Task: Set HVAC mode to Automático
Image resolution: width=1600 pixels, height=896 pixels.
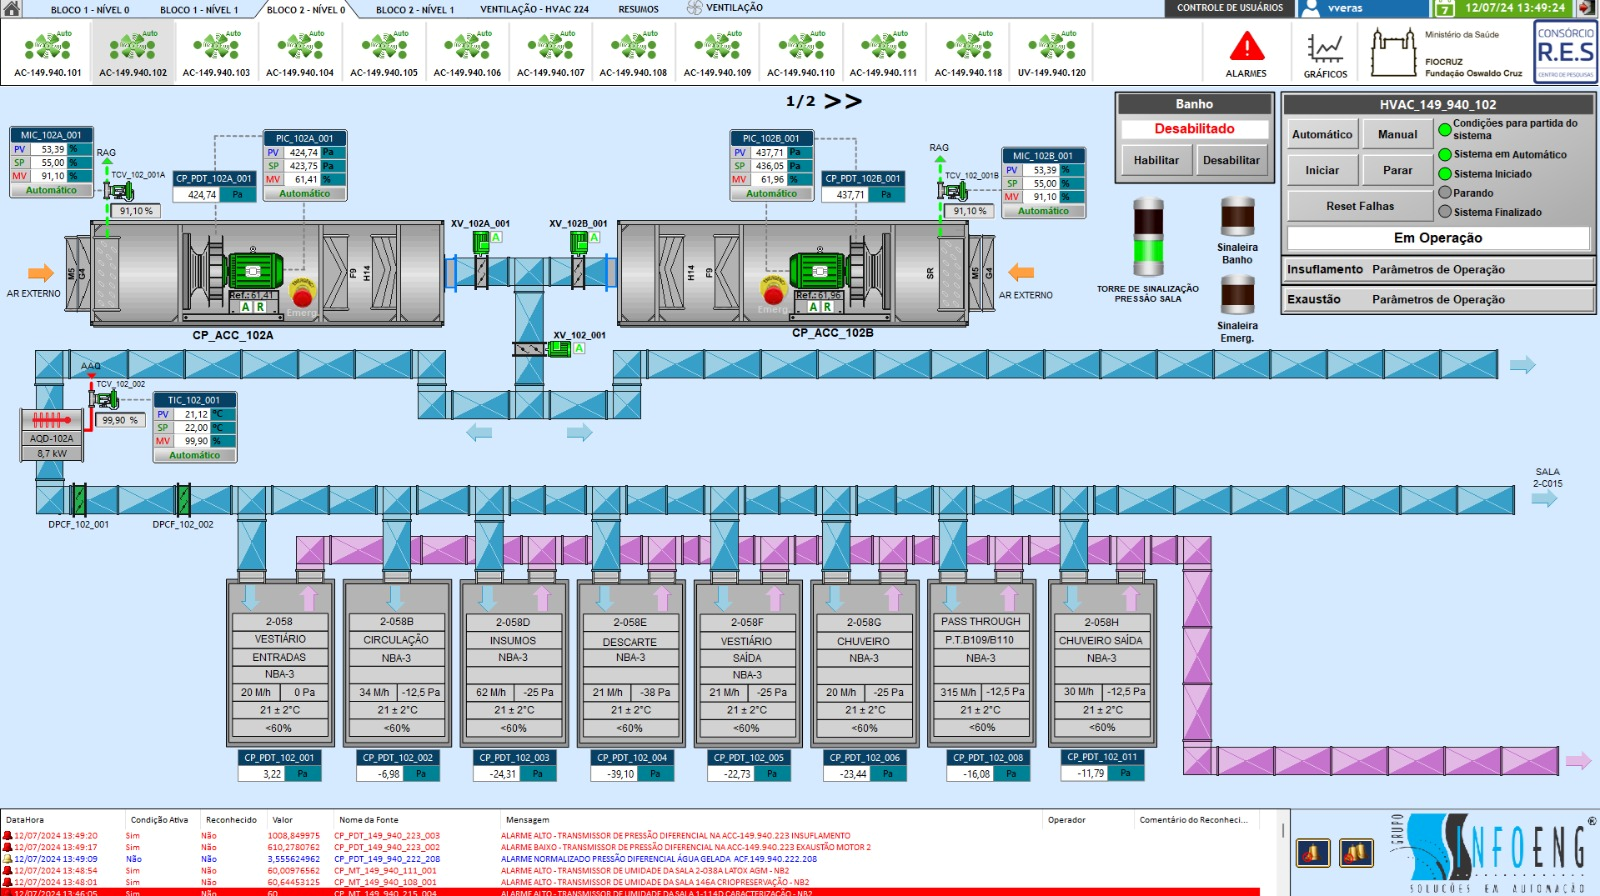Action: (1322, 134)
